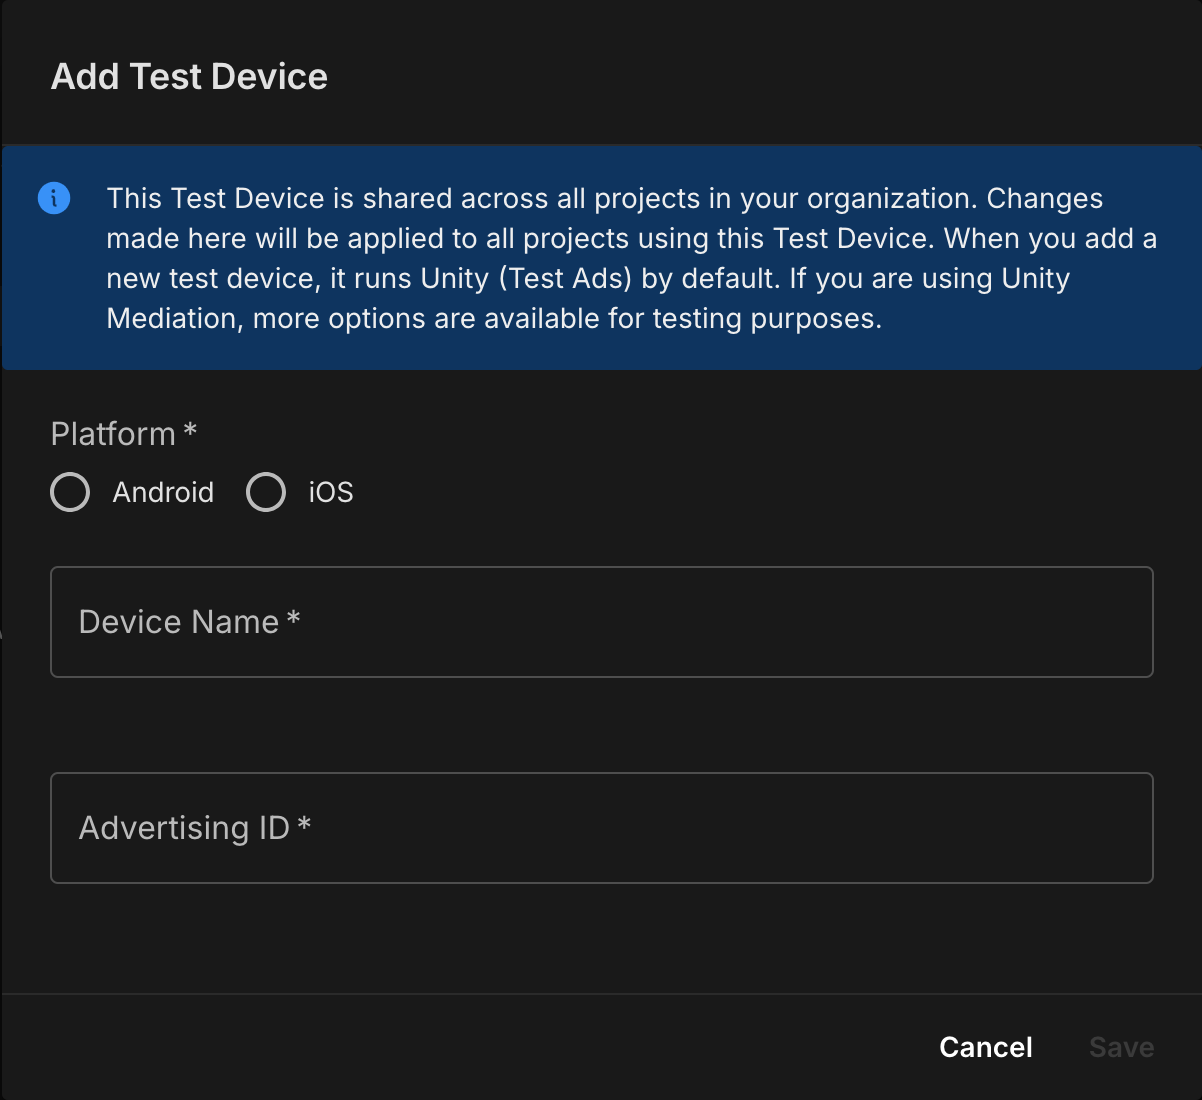Viewport: 1202px width, 1100px height.
Task: Click the "Device Name" placeholder text
Action: point(178,622)
